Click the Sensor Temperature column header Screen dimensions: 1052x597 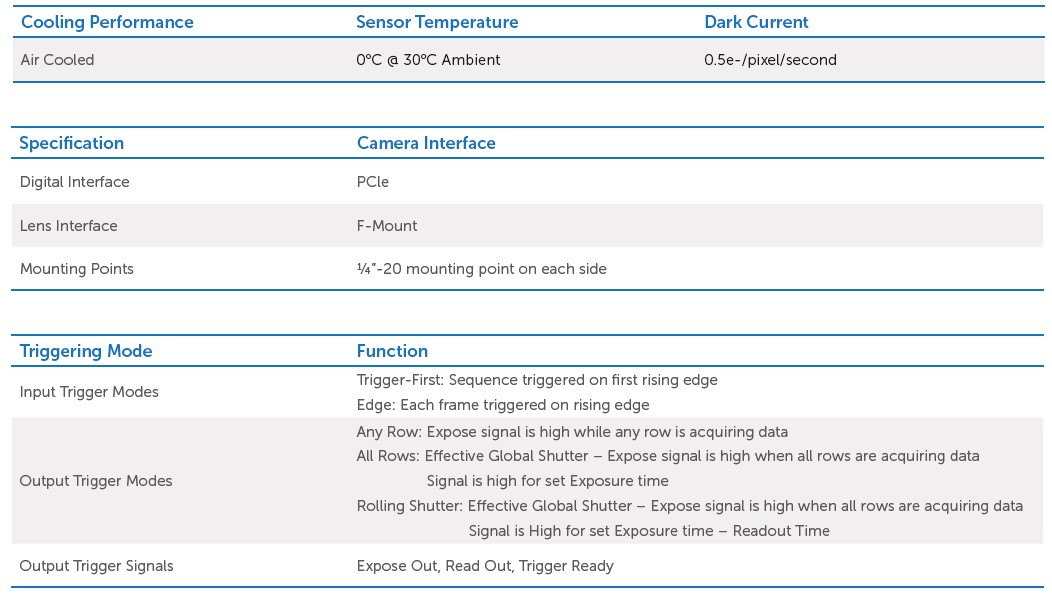pos(437,22)
